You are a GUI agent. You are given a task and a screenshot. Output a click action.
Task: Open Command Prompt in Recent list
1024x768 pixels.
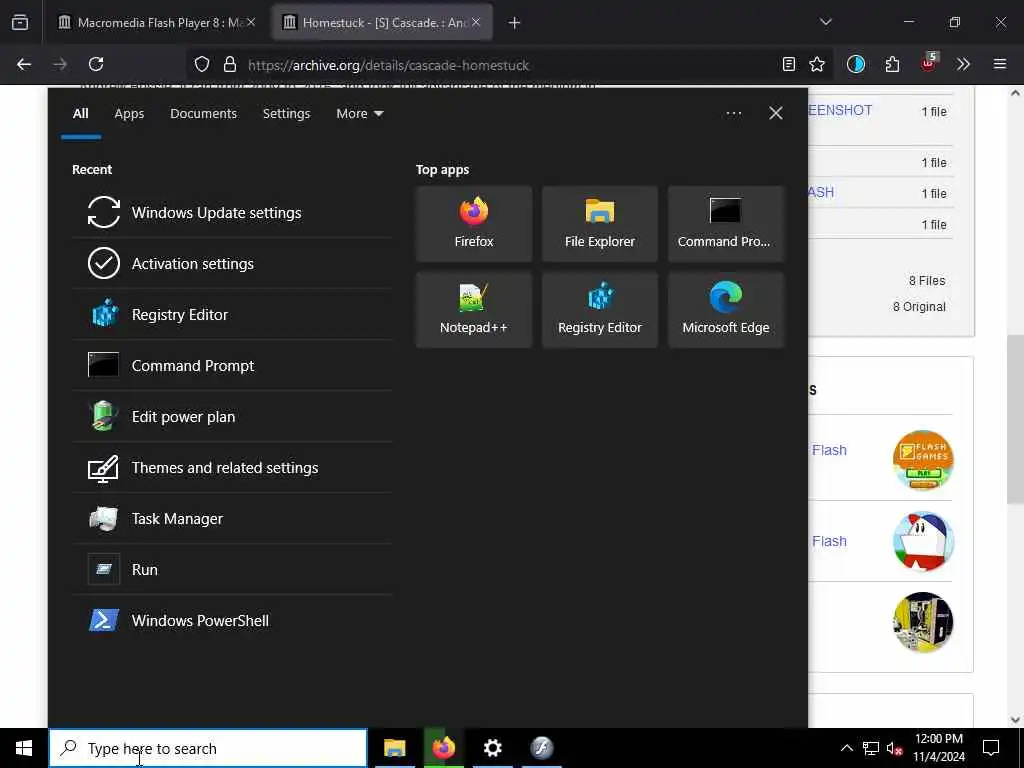click(x=232, y=365)
